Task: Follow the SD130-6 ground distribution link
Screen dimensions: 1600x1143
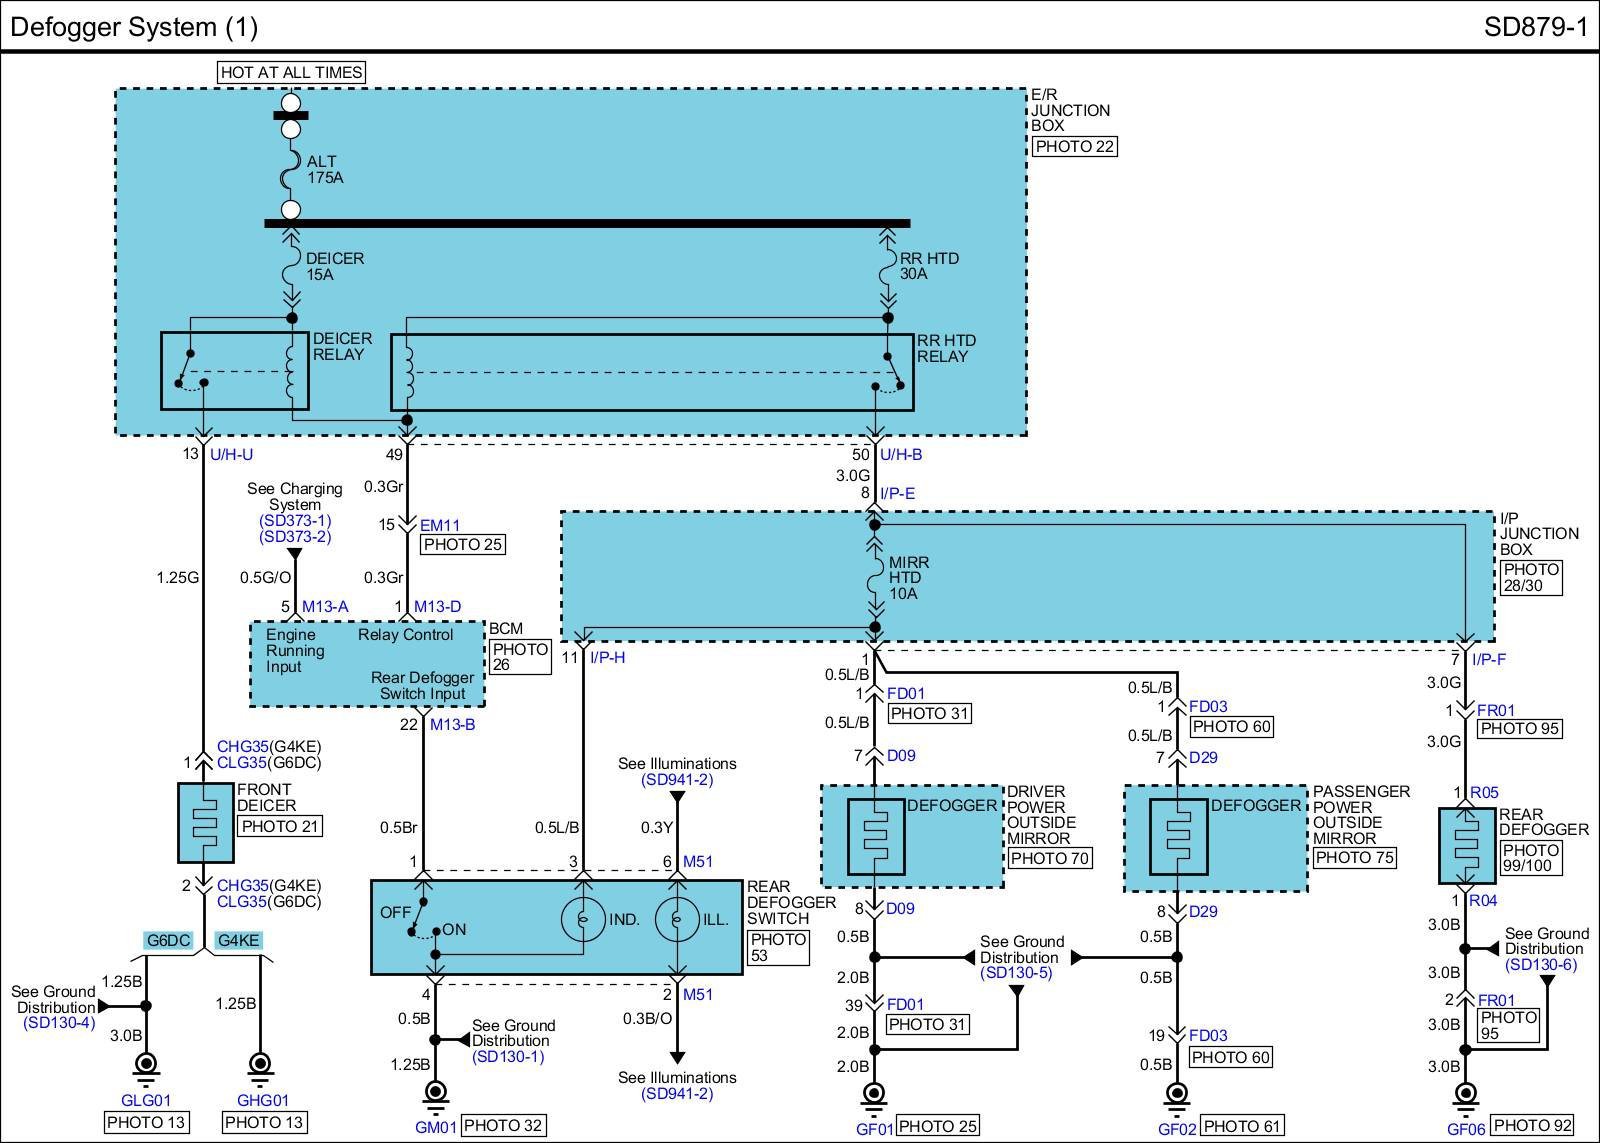Action: click(1540, 965)
